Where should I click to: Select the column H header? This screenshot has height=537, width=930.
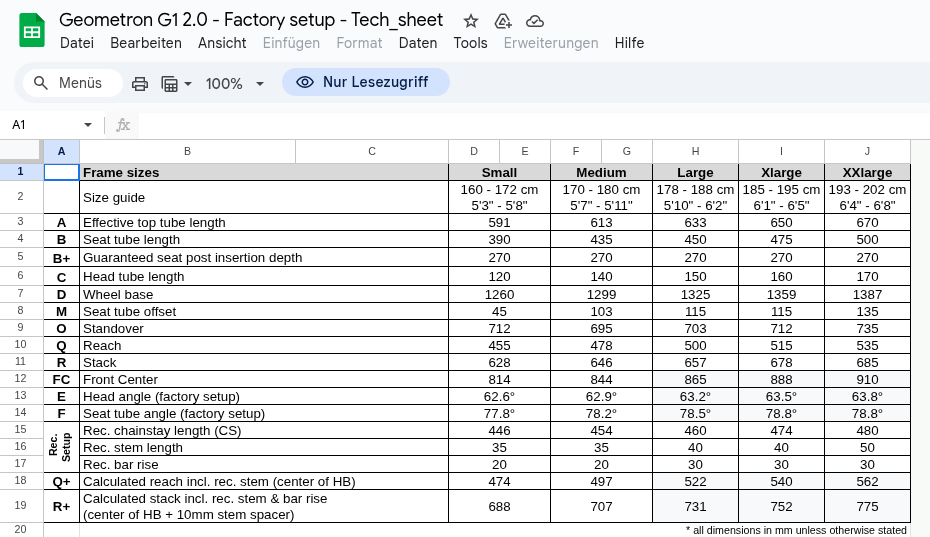point(695,151)
